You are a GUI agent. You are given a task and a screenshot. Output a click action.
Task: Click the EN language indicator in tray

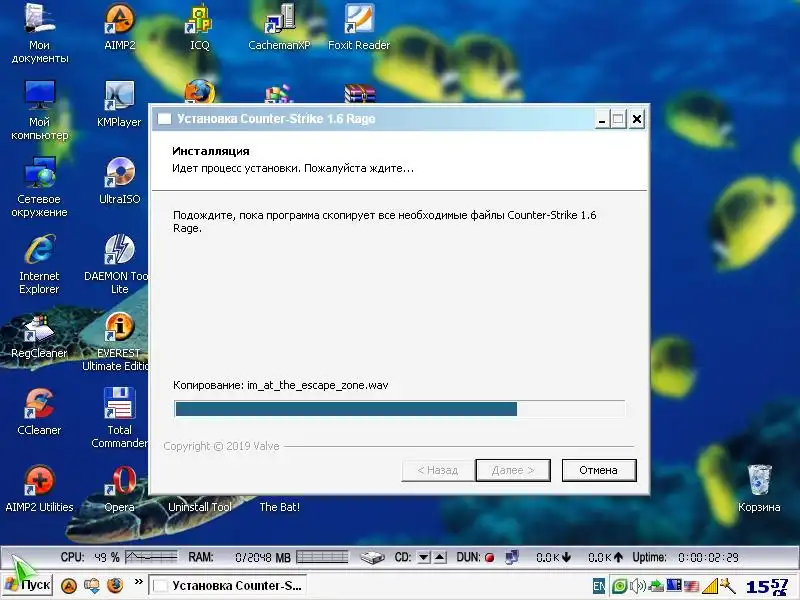tap(599, 586)
